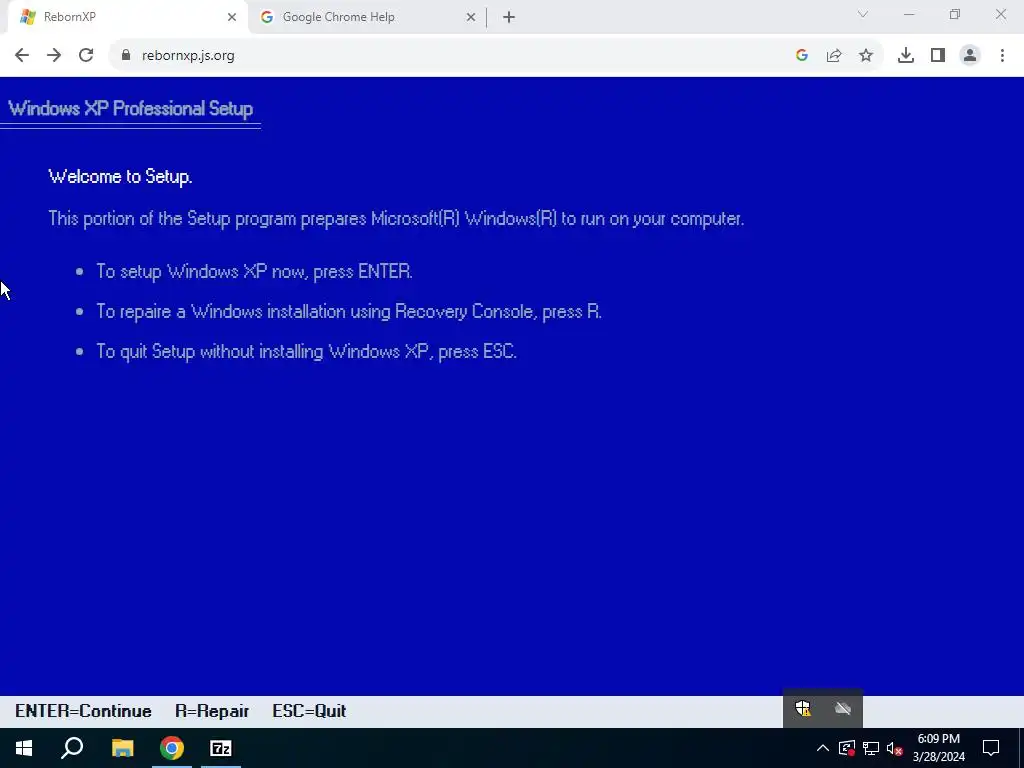1024x768 pixels.
Task: Close the Google Chrome Help tab
Action: tap(471, 17)
